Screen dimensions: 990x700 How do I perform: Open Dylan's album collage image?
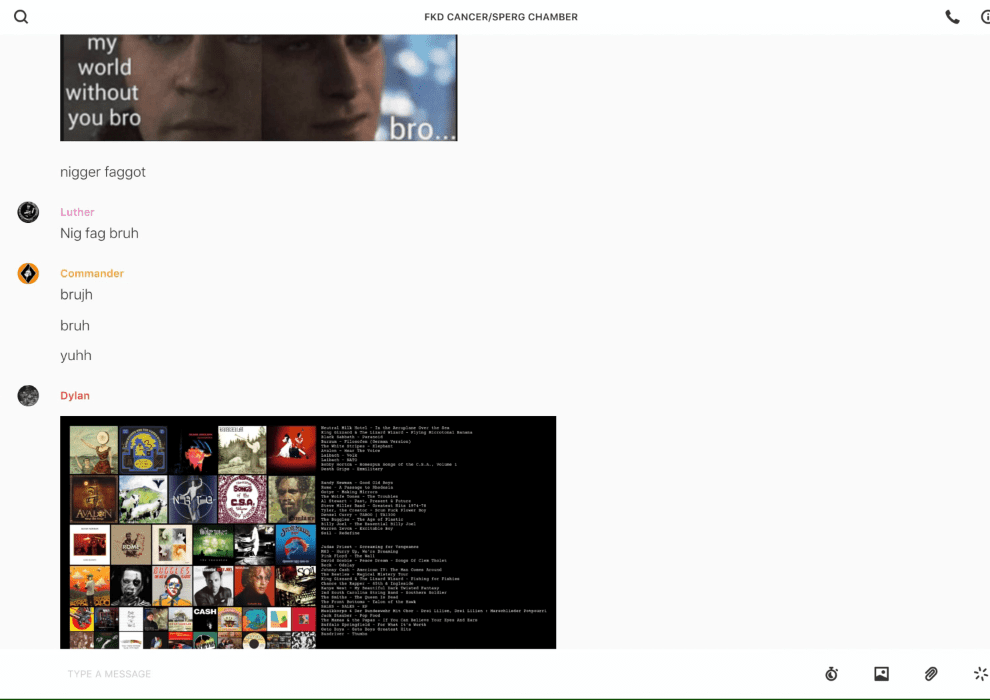(x=192, y=532)
